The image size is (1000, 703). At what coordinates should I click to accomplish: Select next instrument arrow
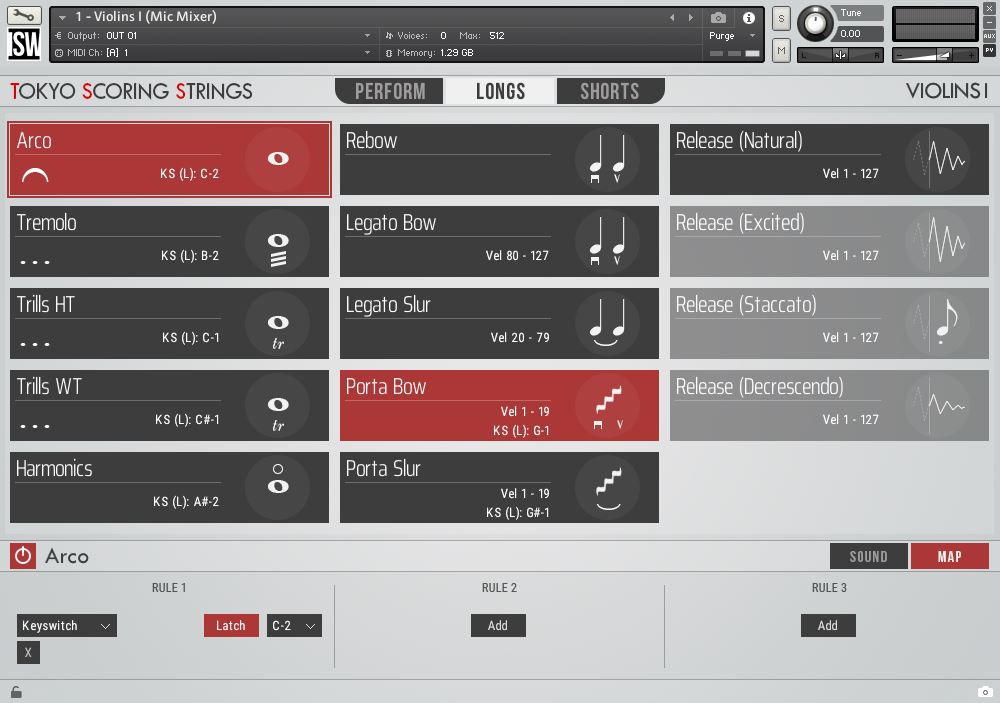point(691,18)
